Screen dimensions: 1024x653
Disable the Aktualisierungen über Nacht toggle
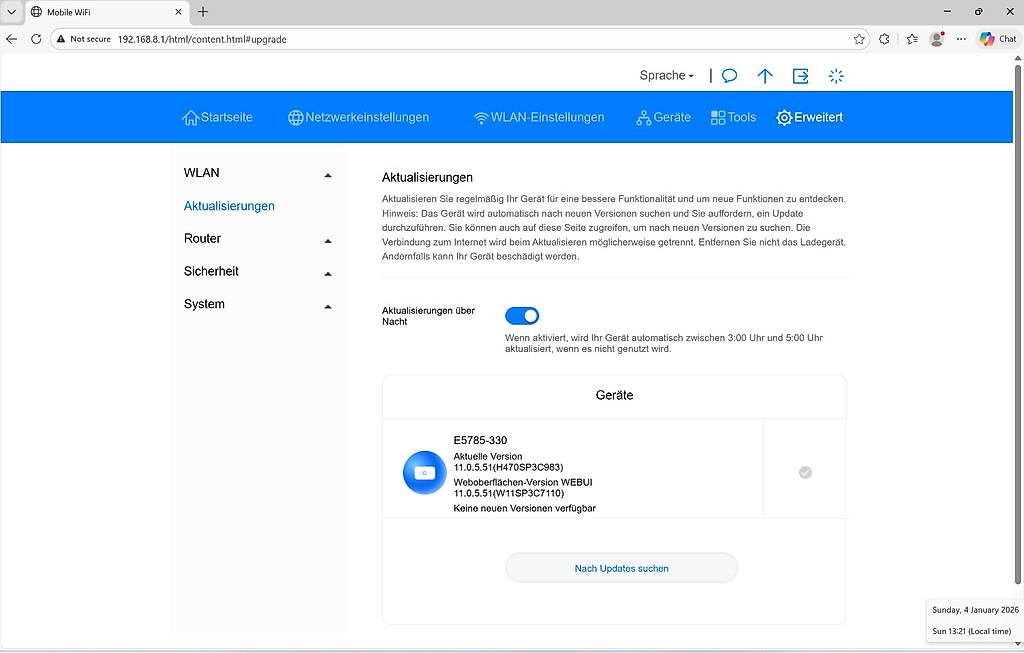coord(522,316)
